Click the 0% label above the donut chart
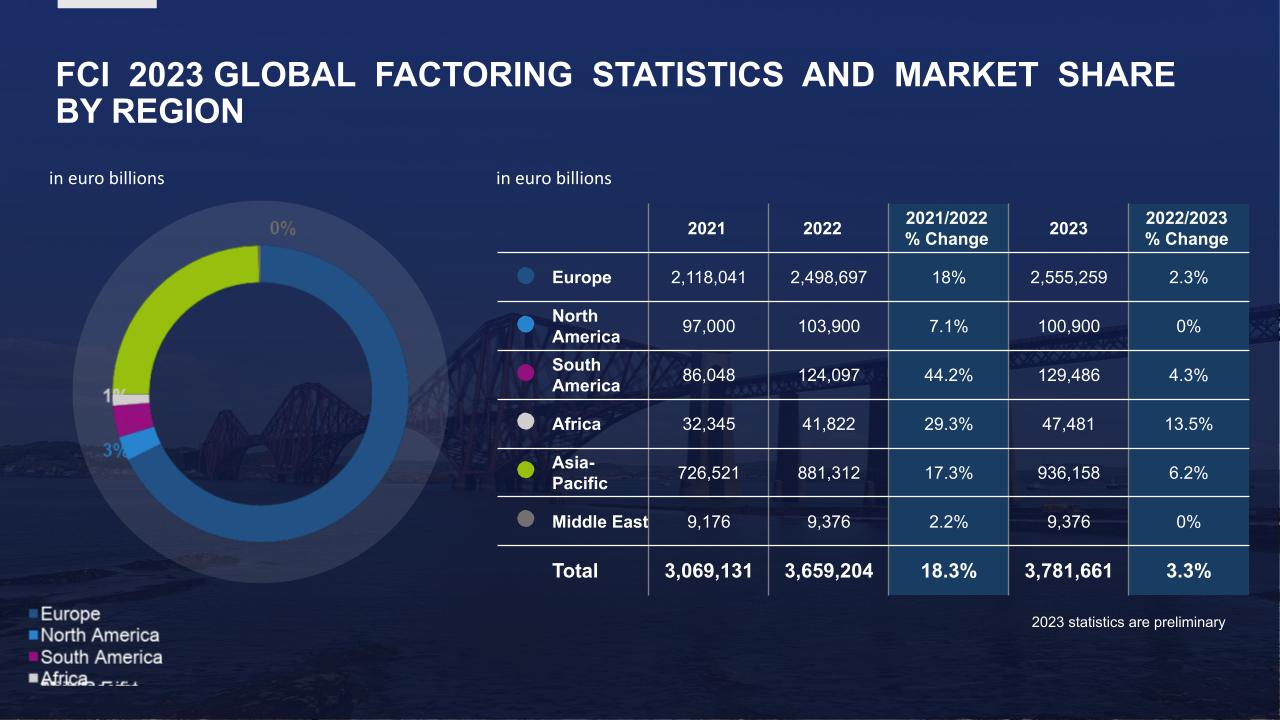1280x720 pixels. pyautogui.click(x=281, y=229)
